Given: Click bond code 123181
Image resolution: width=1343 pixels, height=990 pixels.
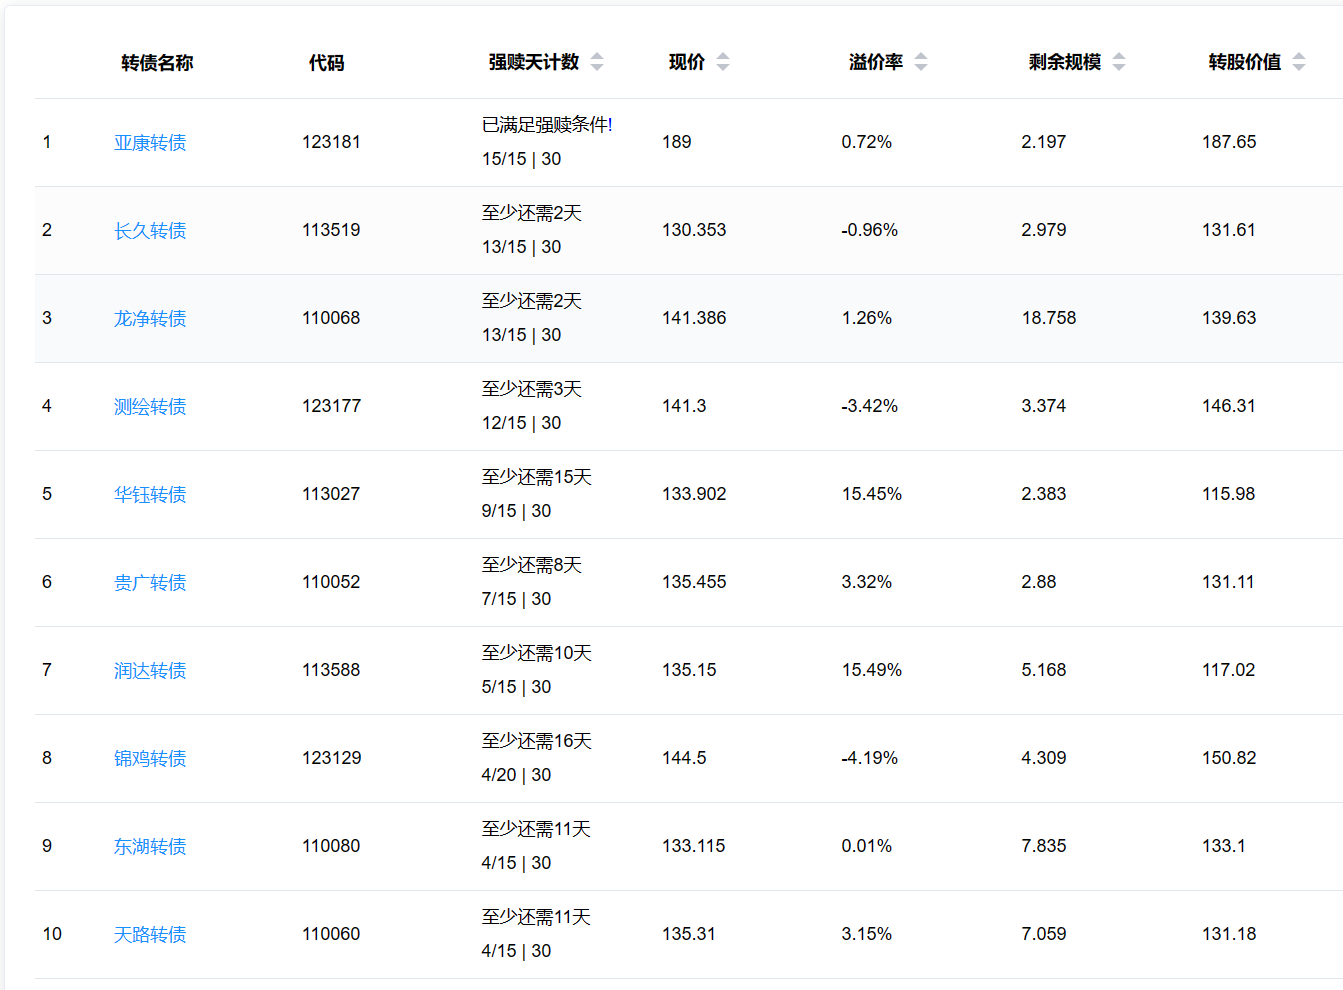Looking at the screenshot, I should coord(331,142).
